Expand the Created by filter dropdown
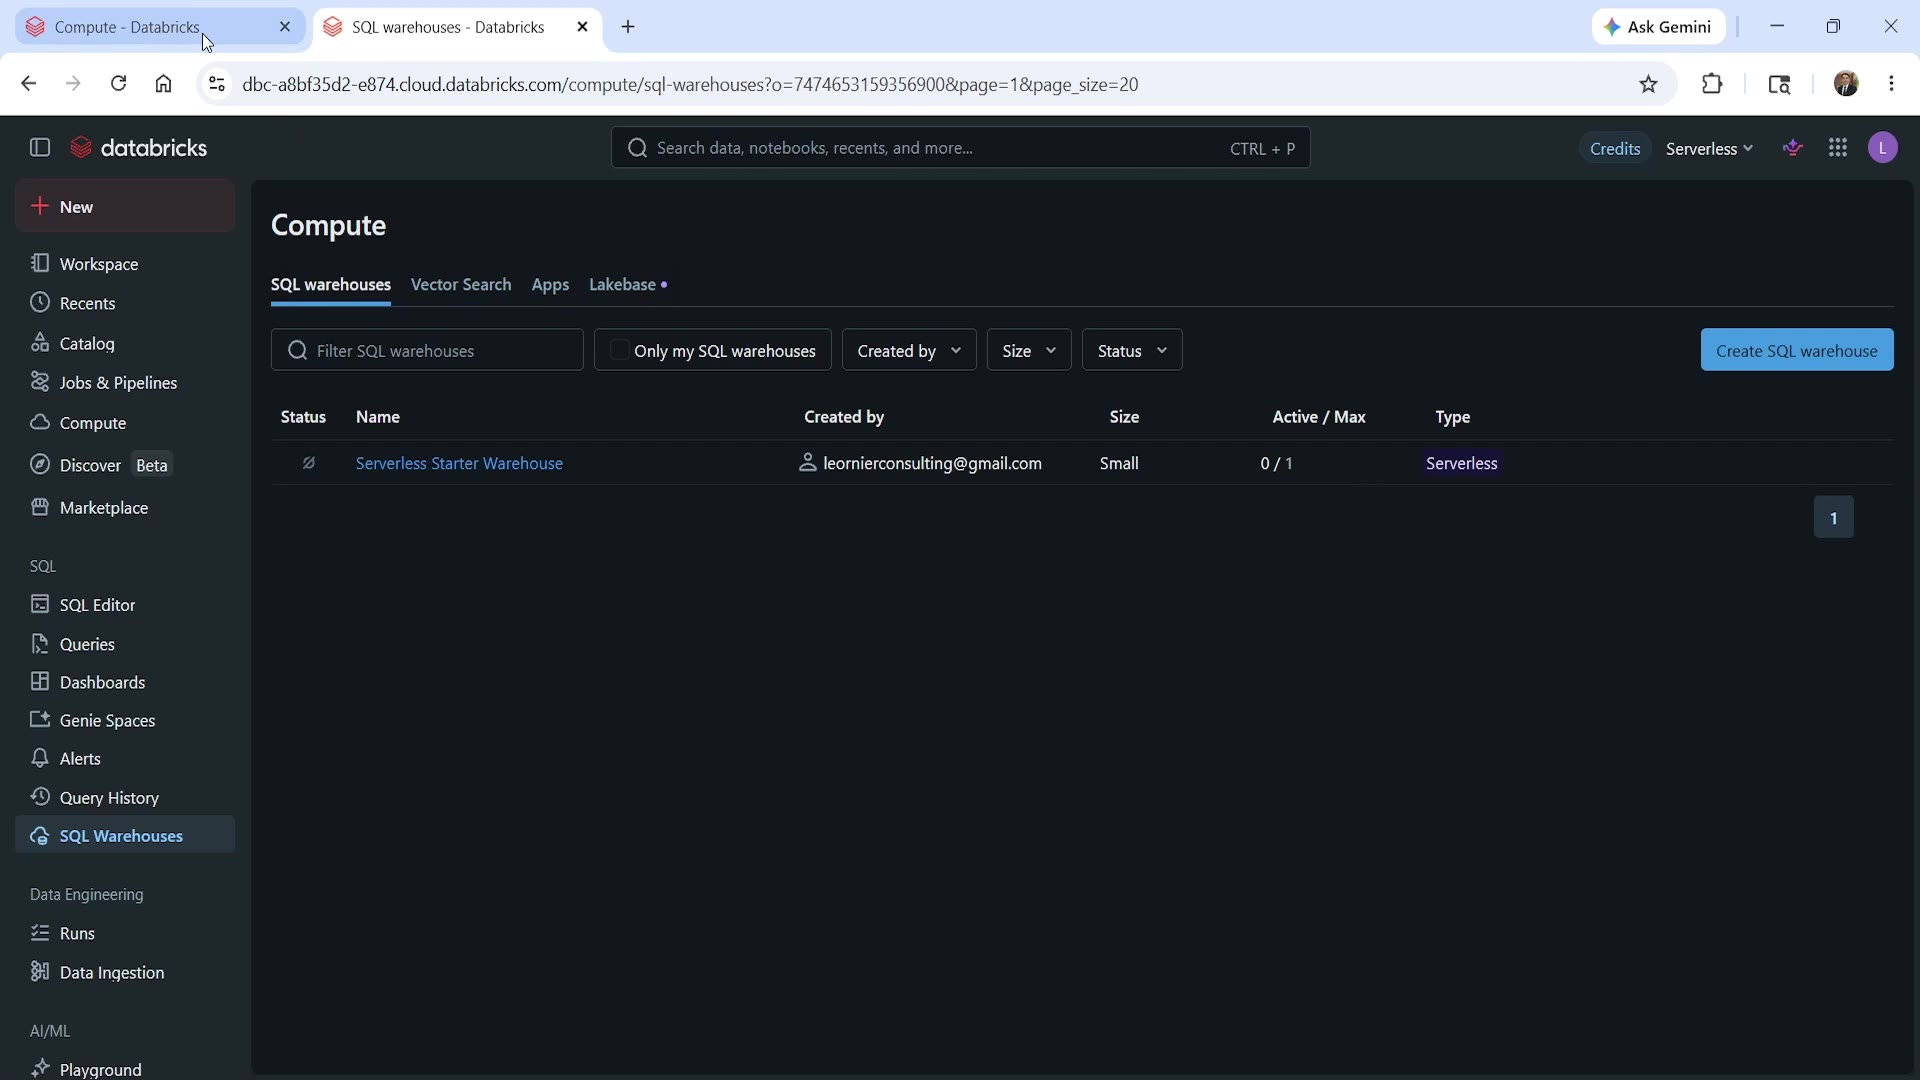The width and height of the screenshot is (1920, 1080). click(x=909, y=350)
